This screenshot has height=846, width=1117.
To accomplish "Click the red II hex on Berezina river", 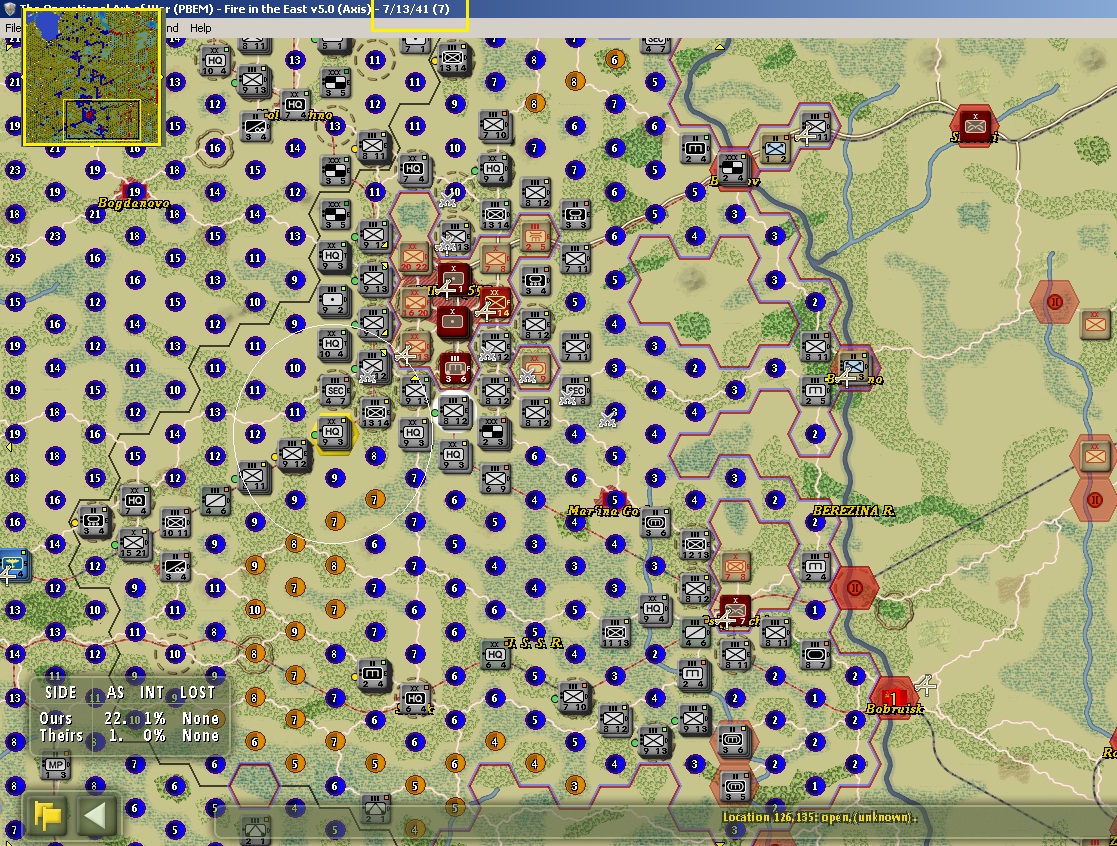I will pyautogui.click(x=855, y=588).
